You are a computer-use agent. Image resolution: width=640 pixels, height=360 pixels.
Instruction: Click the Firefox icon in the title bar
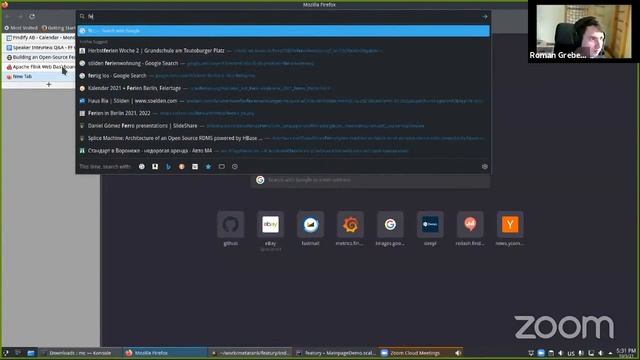tap(5, 4)
